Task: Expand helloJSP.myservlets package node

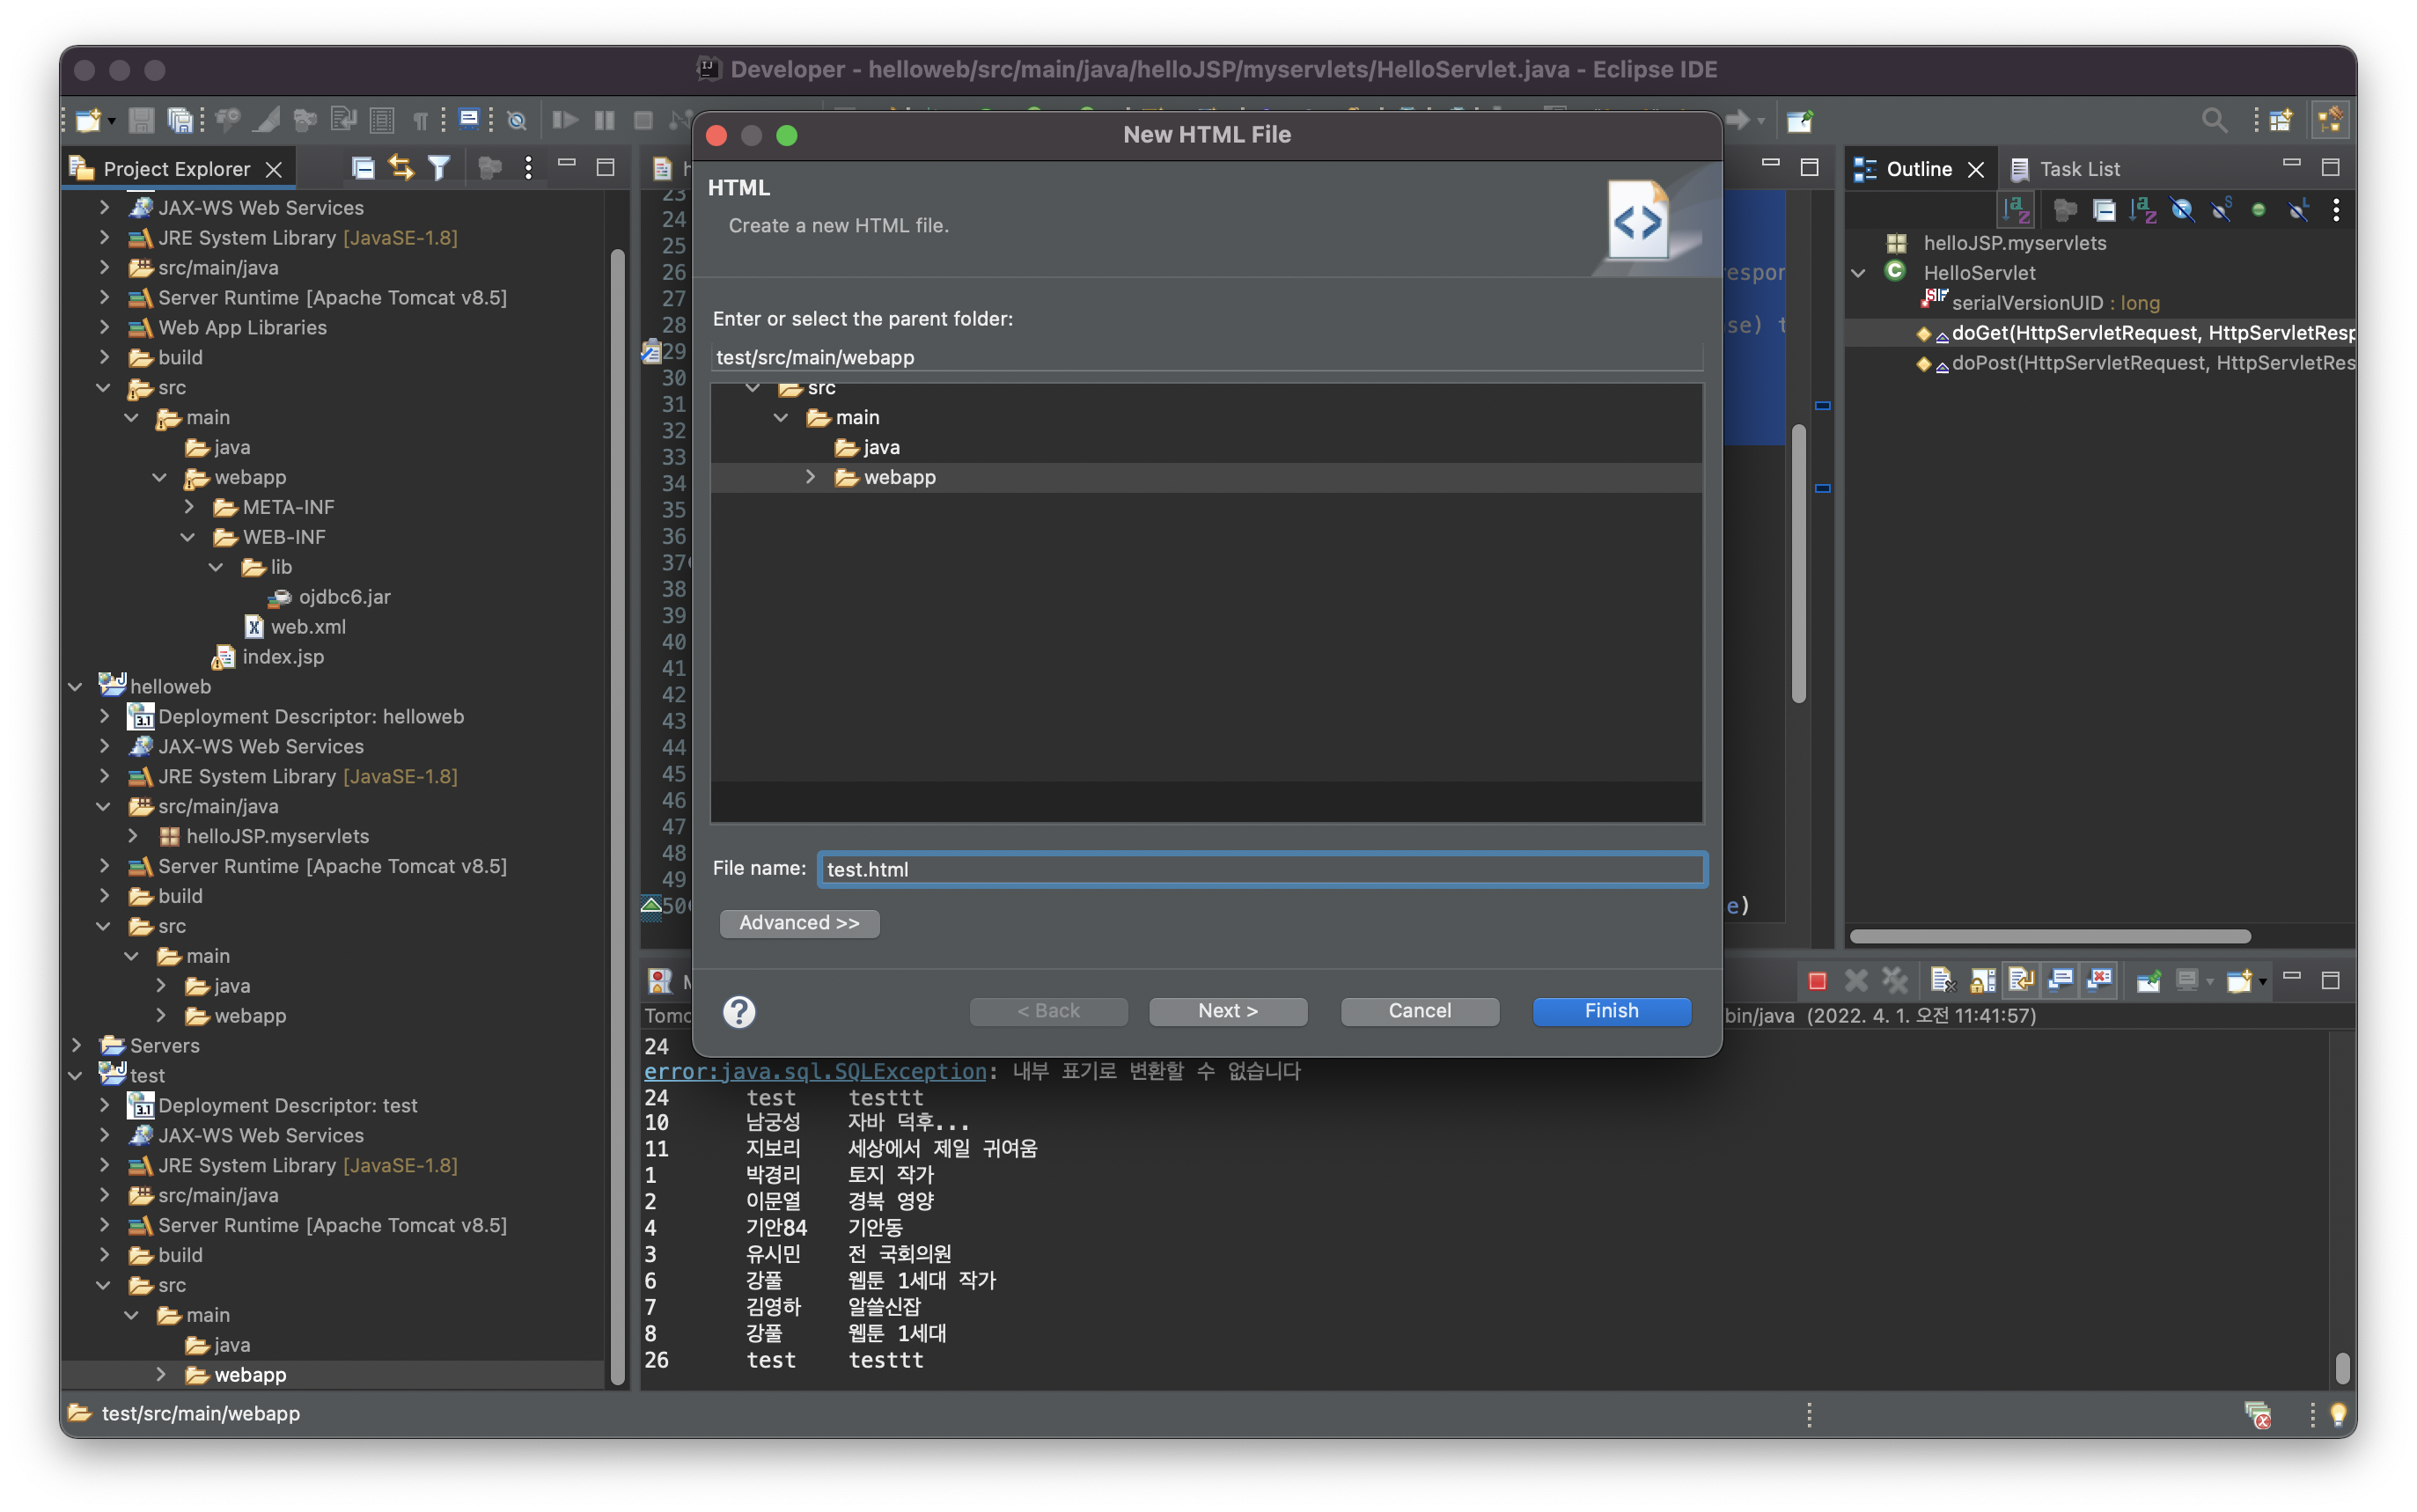Action: pos(132,836)
